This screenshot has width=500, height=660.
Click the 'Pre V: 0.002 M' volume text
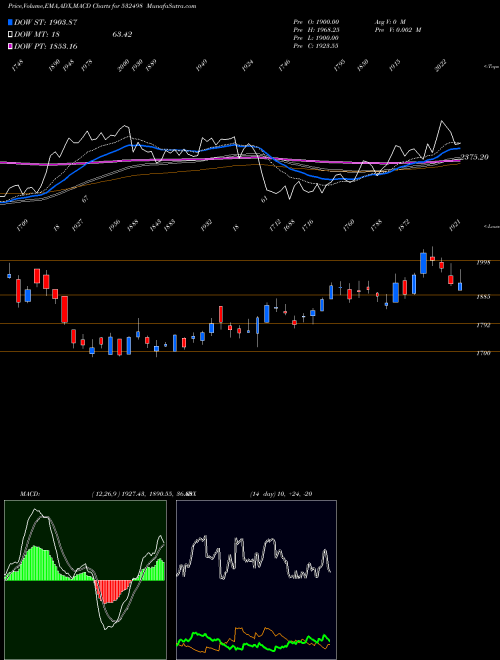[398, 30]
